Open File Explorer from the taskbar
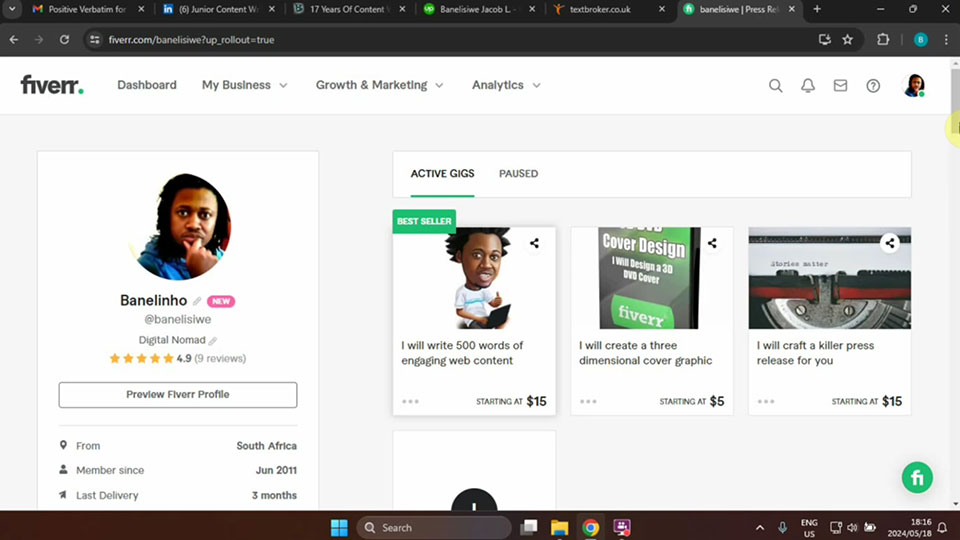 tap(559, 527)
